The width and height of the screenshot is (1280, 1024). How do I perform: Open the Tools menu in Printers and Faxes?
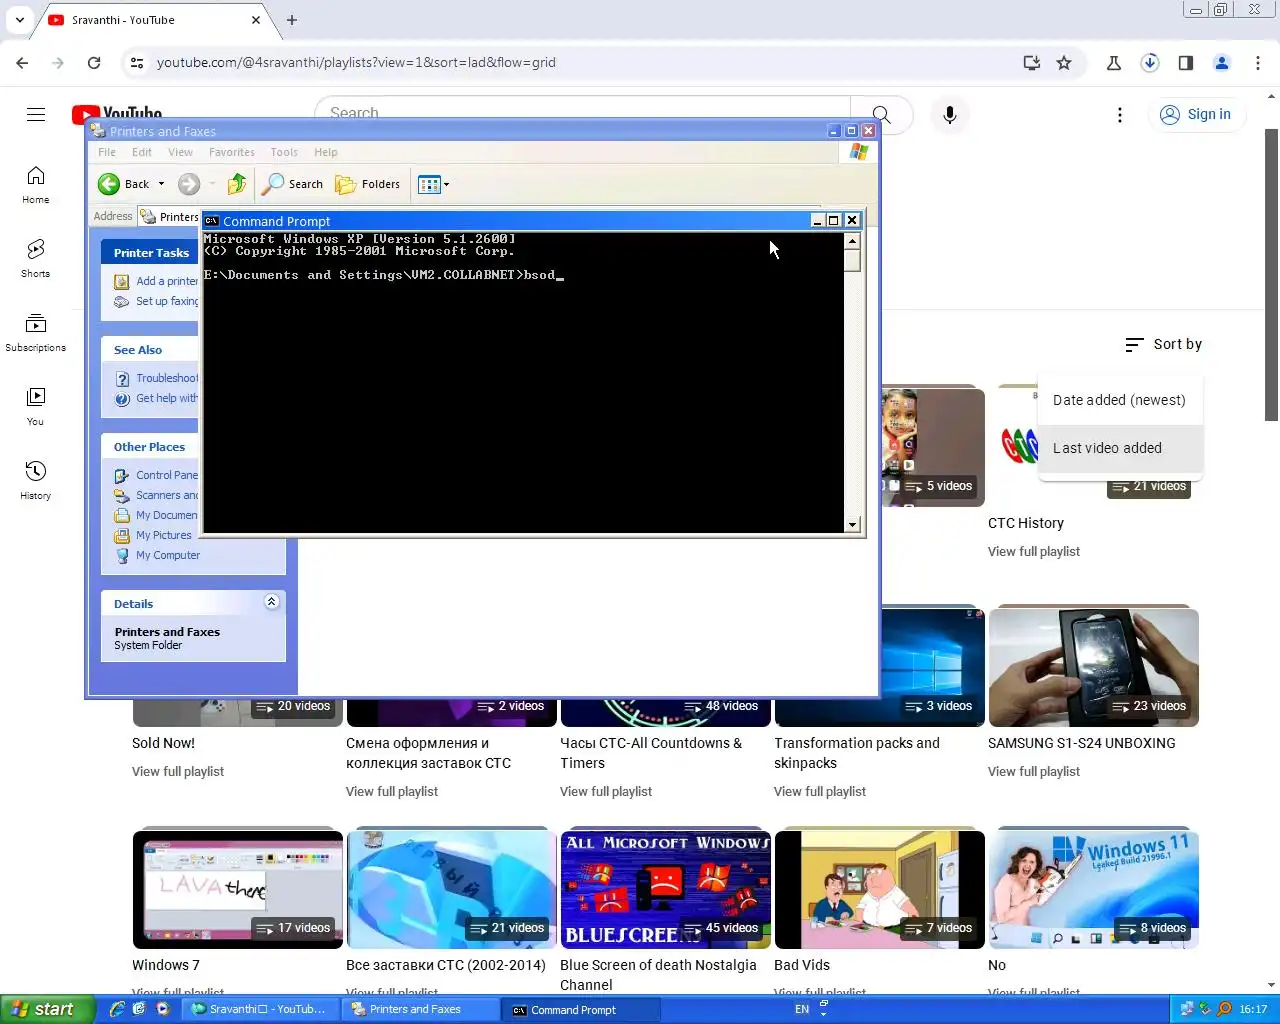(284, 152)
